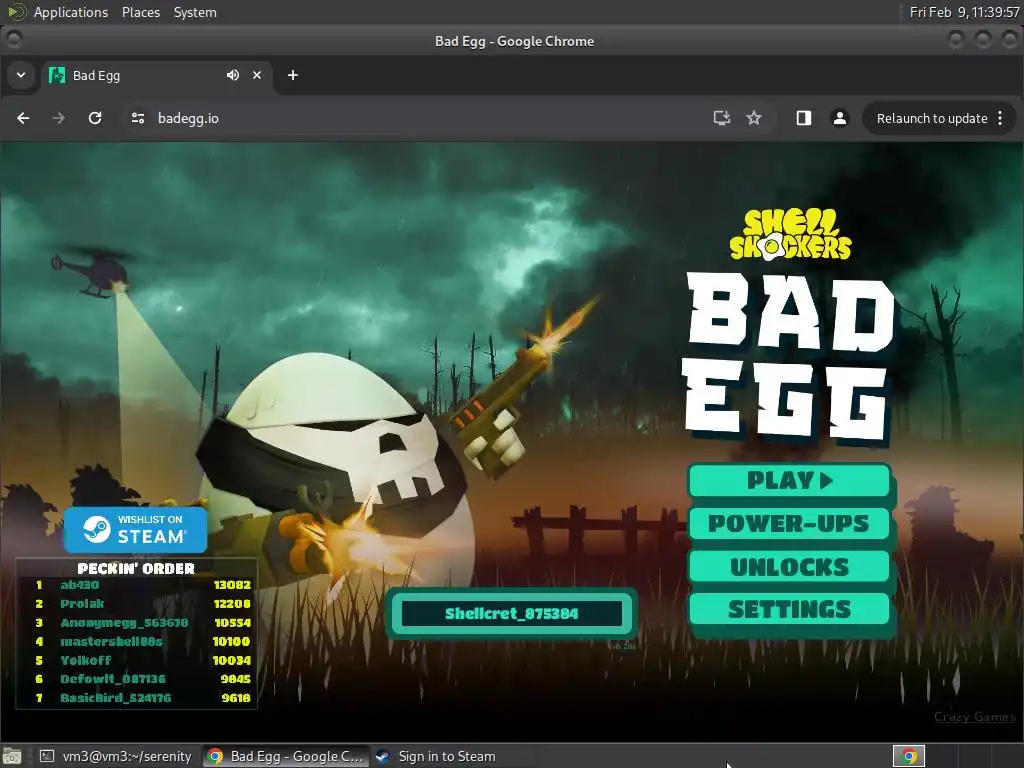Open the Places menu
Viewport: 1024px width, 768px height.
[141, 12]
